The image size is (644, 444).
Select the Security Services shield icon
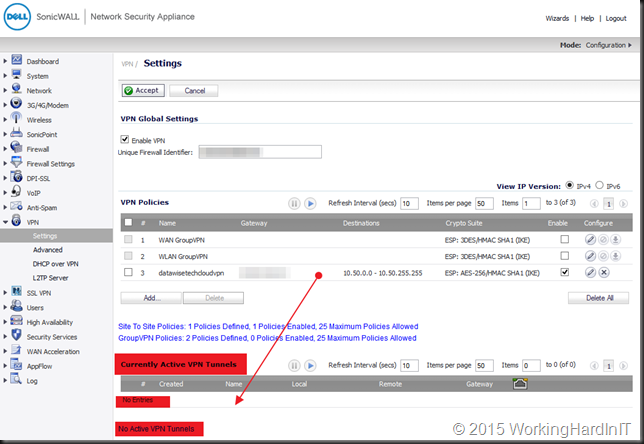pos(16,335)
